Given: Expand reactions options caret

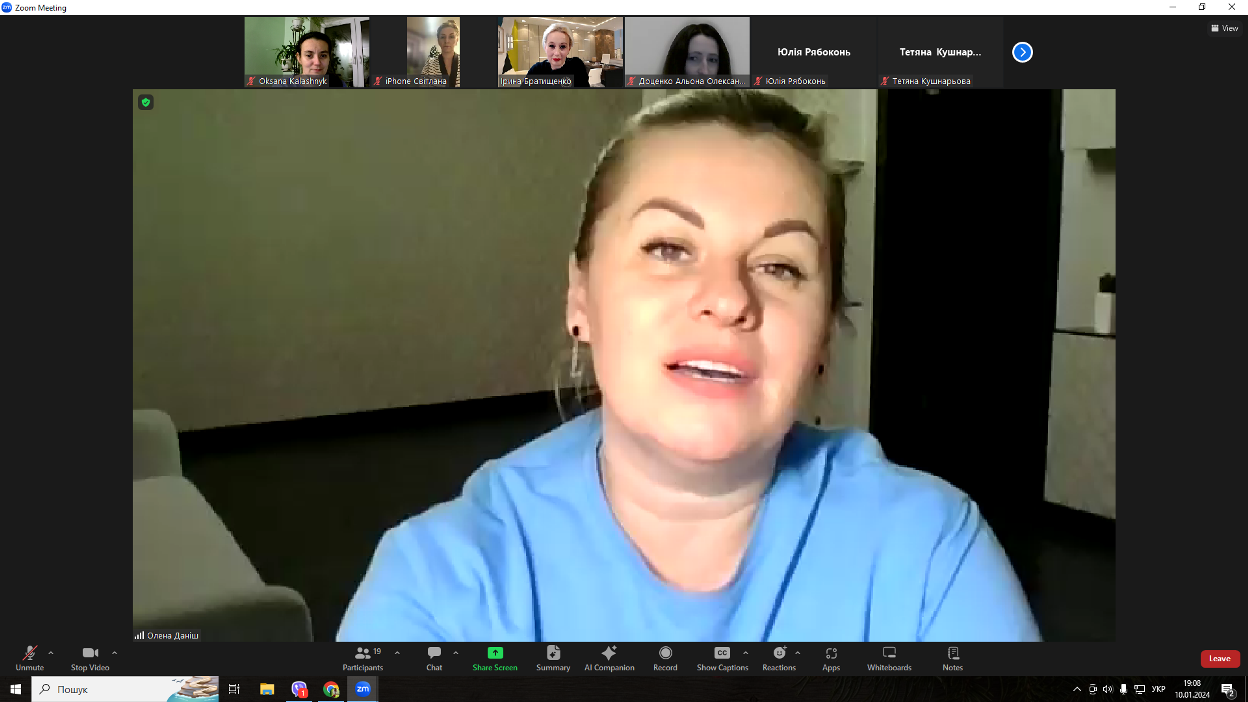Looking at the screenshot, I should pos(797,653).
